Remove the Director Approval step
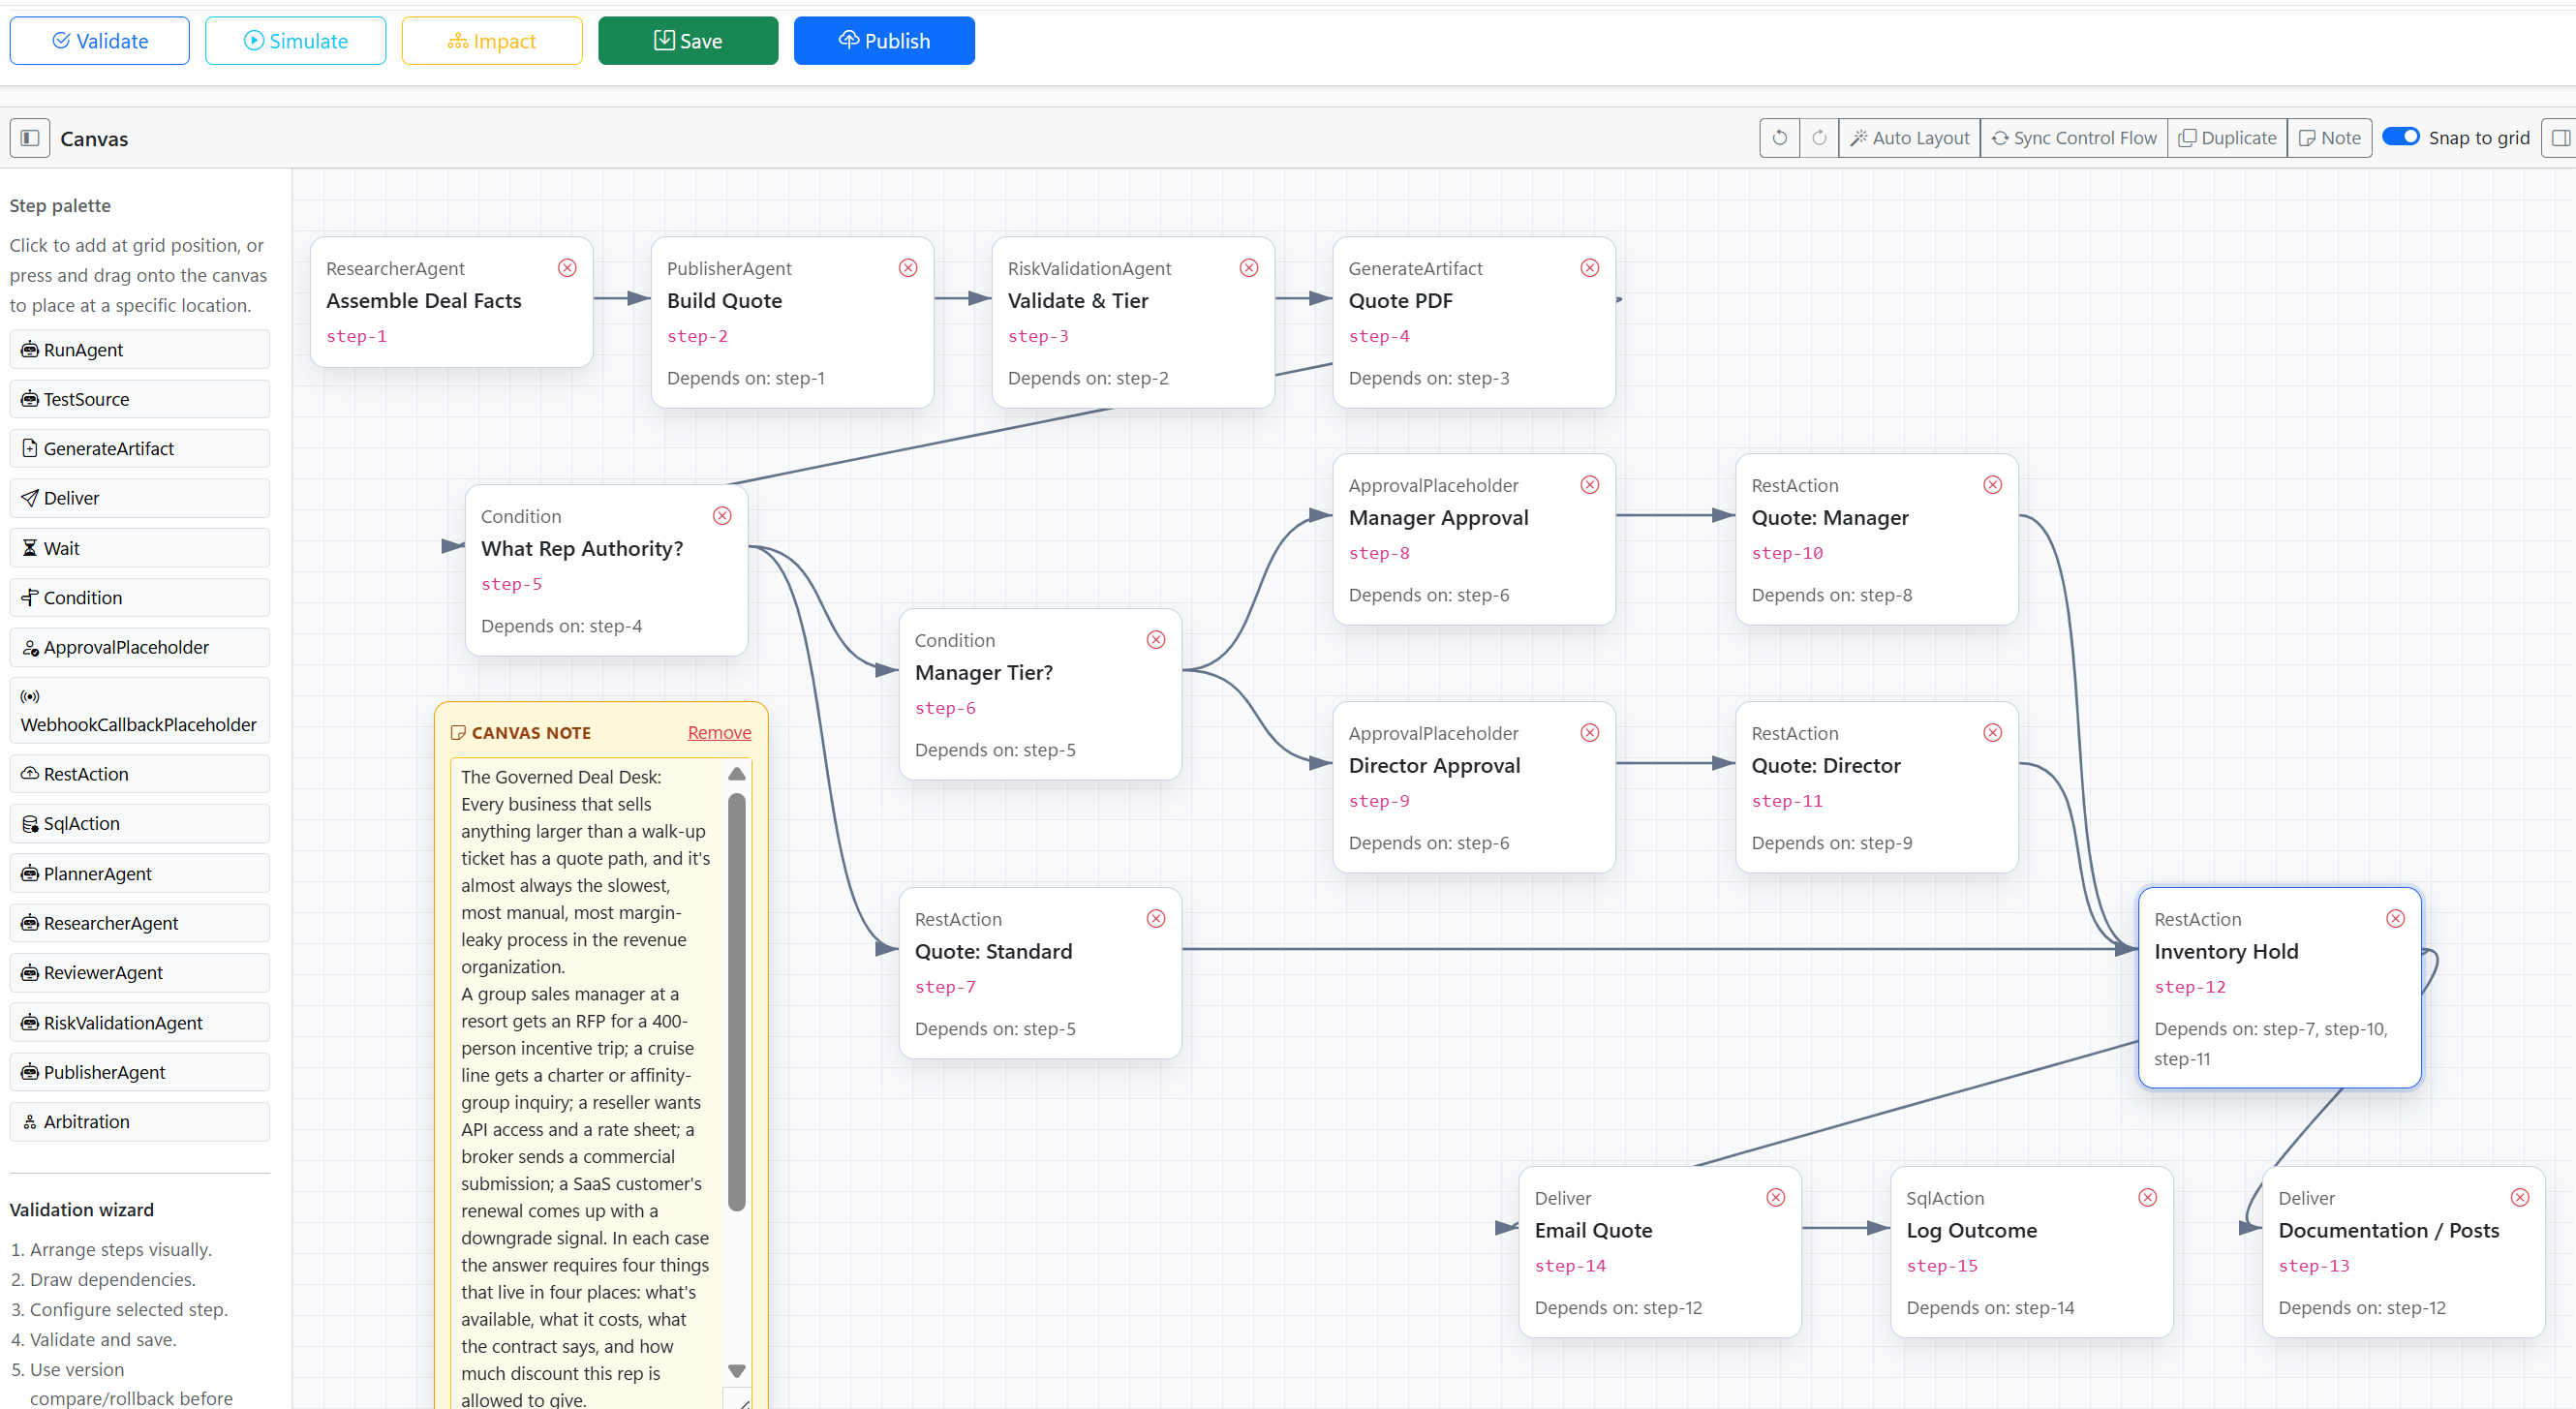The height and width of the screenshot is (1409, 2576). coord(1590,733)
